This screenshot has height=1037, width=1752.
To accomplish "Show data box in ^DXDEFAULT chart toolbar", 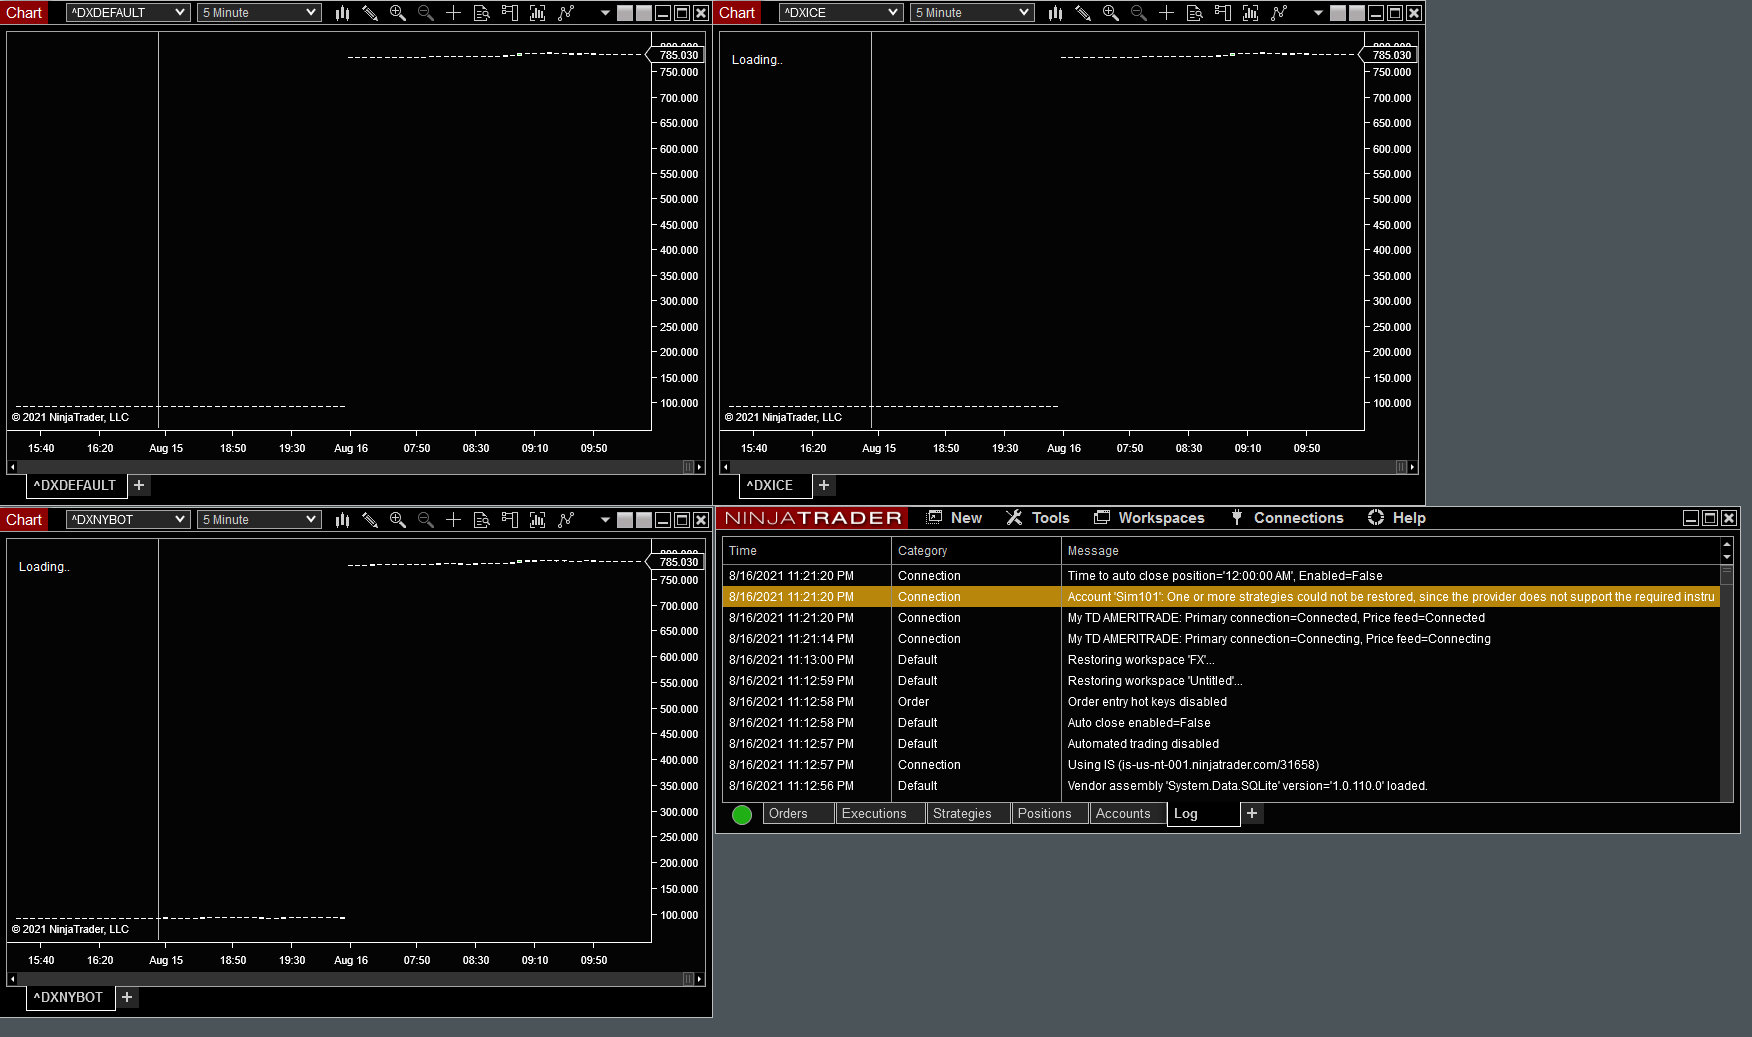I will (x=482, y=13).
